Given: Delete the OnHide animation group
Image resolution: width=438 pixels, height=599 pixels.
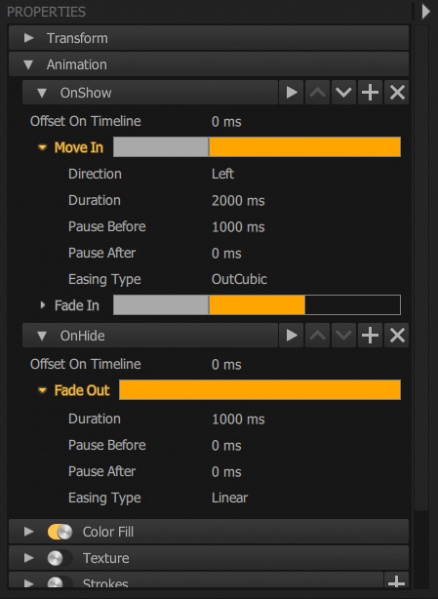Looking at the screenshot, I should point(397,335).
